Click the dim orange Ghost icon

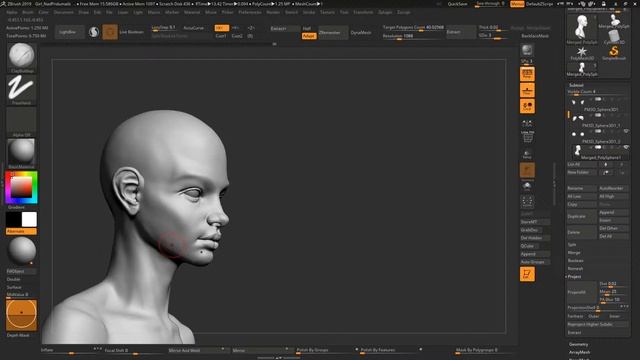pos(527,171)
